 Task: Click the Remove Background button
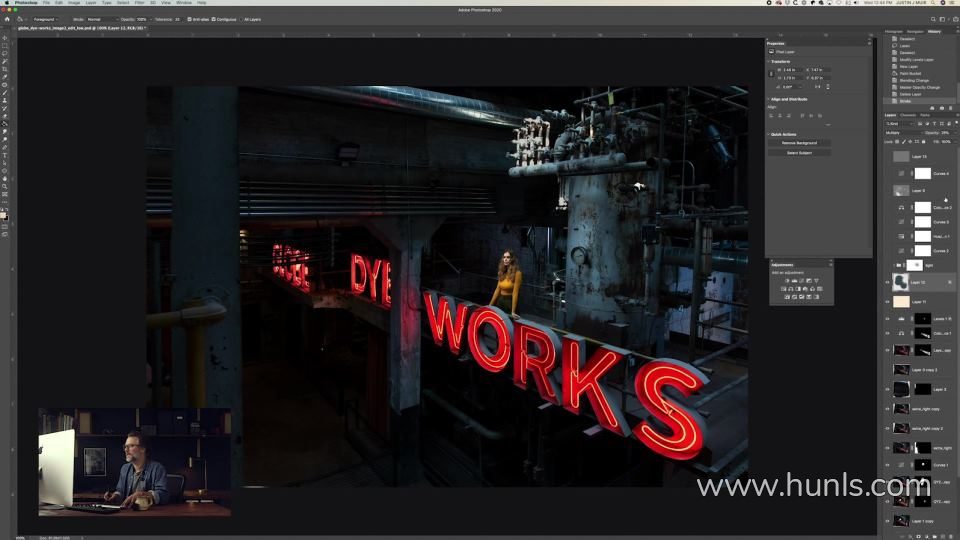[800, 143]
